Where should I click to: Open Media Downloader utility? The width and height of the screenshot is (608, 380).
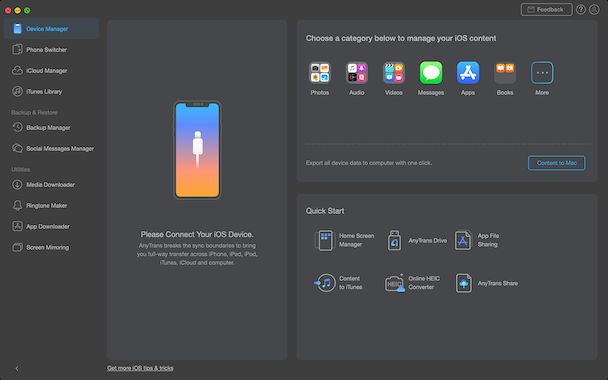pos(52,185)
